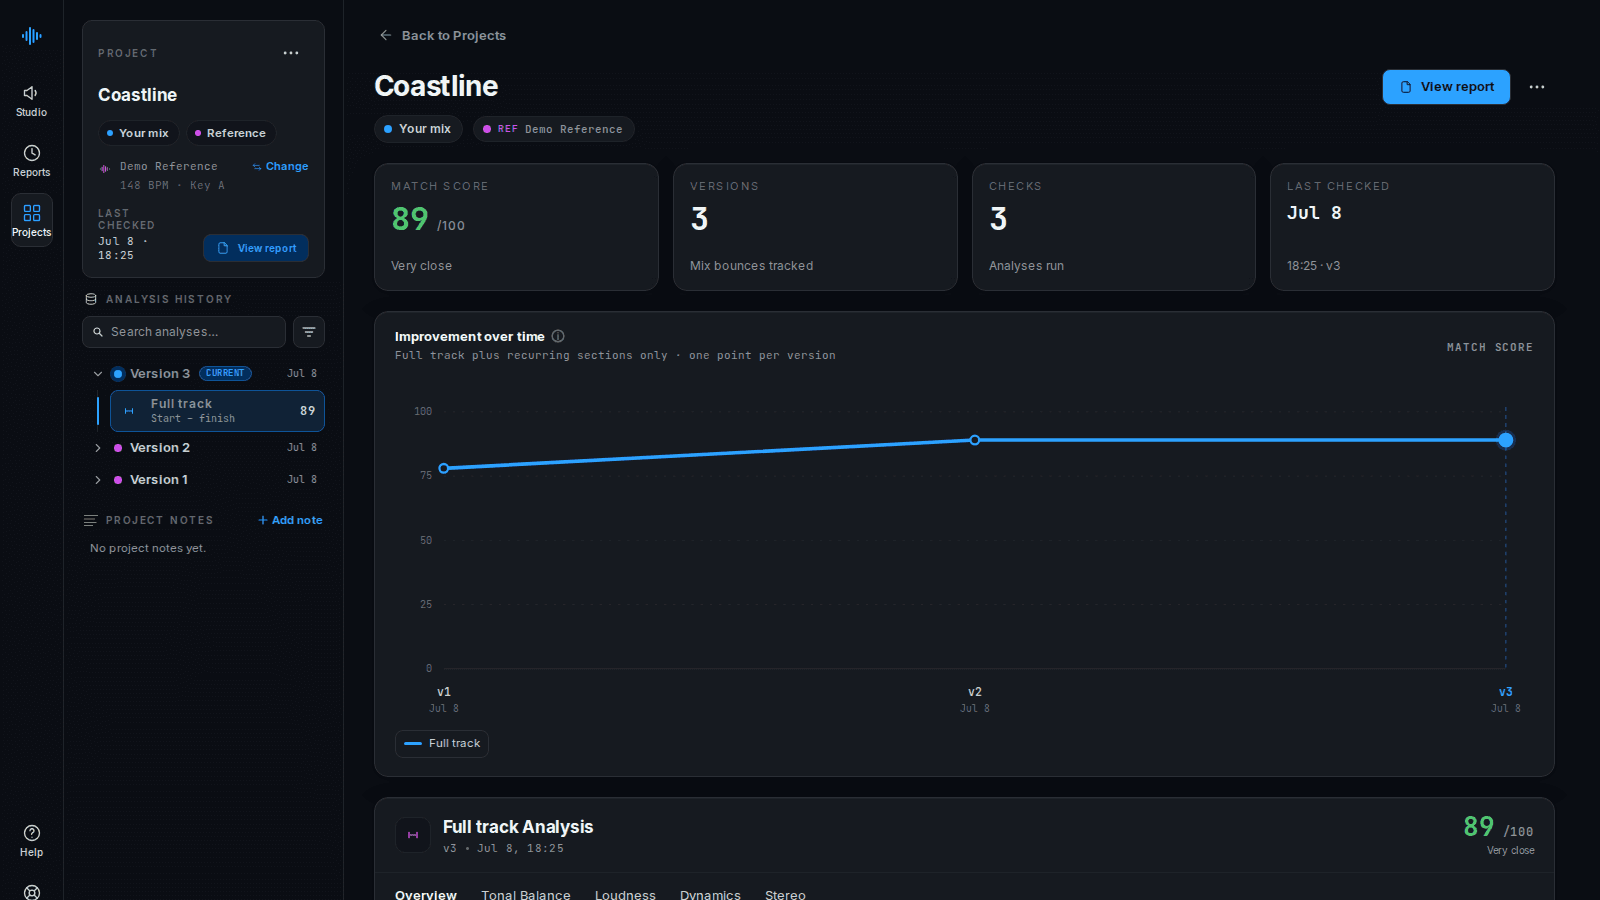The image size is (1600, 900).
Task: Switch to the Loudness tab
Action: [625, 894]
